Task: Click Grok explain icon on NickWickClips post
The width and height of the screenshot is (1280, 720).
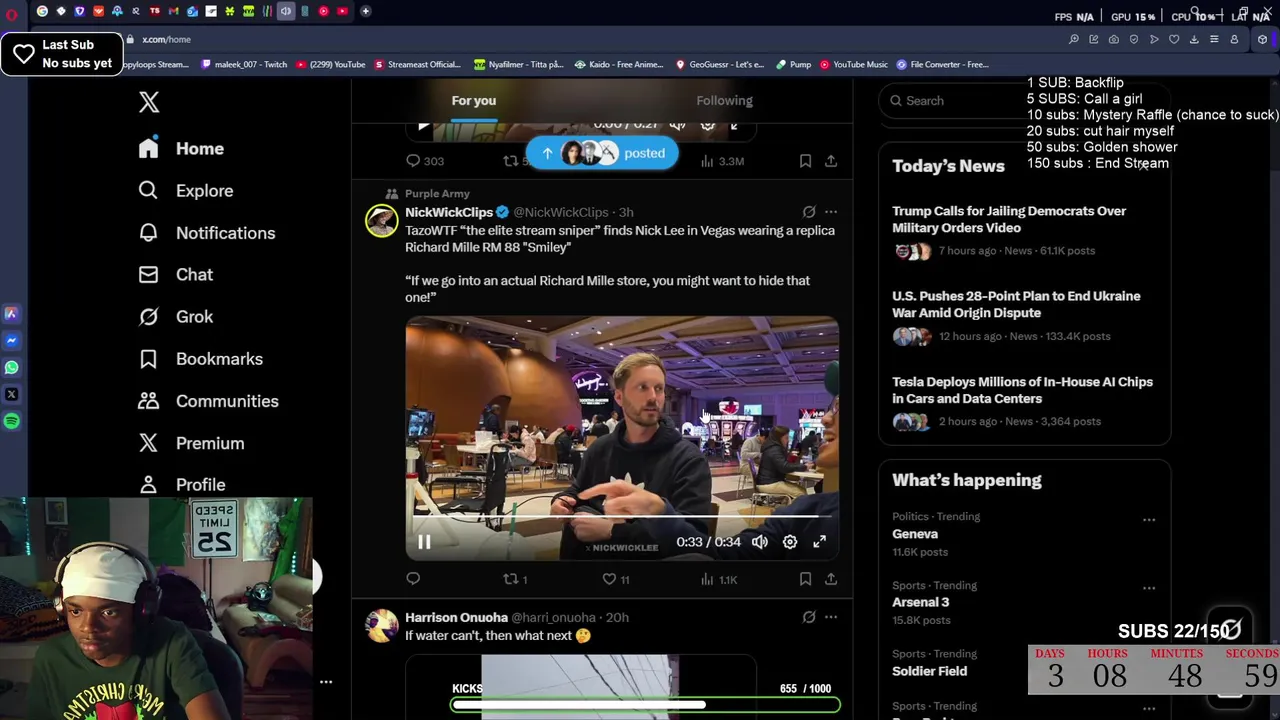Action: point(809,212)
